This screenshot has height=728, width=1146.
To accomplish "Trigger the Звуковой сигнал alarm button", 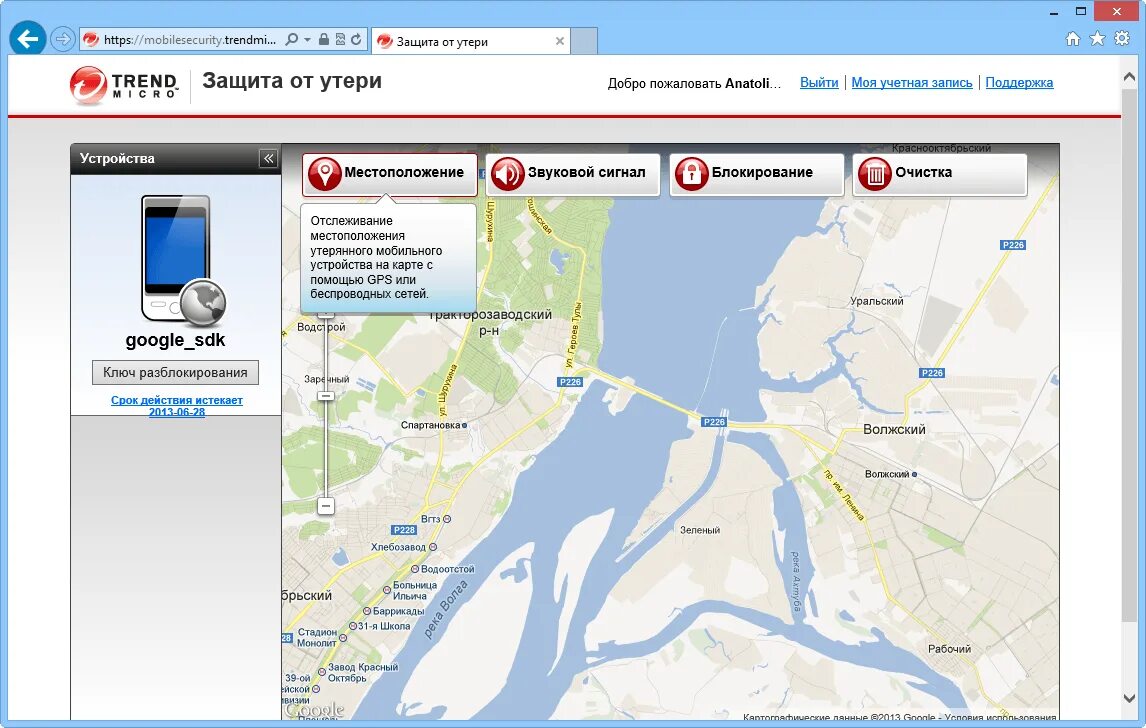I will (x=573, y=174).
